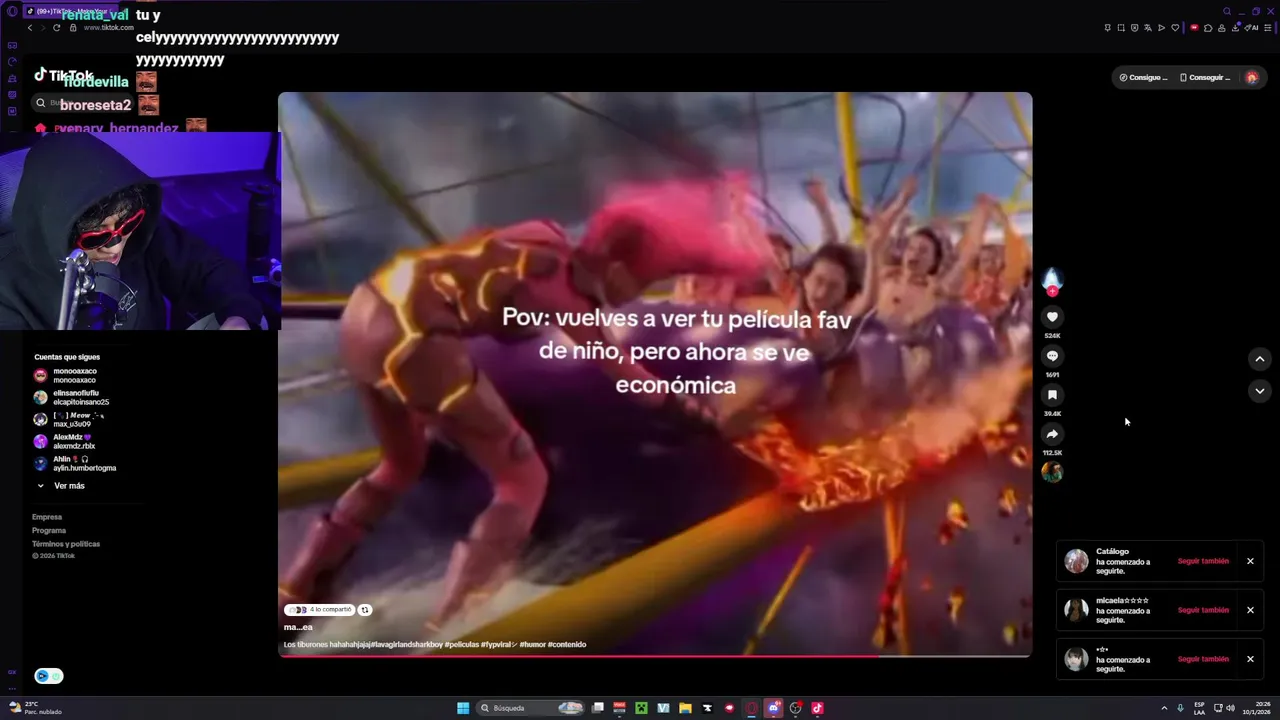Open the Ahlin followed account
1280x720 pixels.
tap(74, 464)
